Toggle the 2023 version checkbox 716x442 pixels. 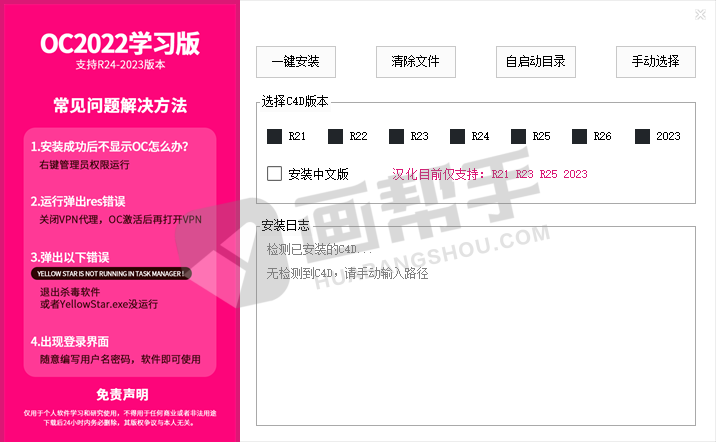click(642, 136)
